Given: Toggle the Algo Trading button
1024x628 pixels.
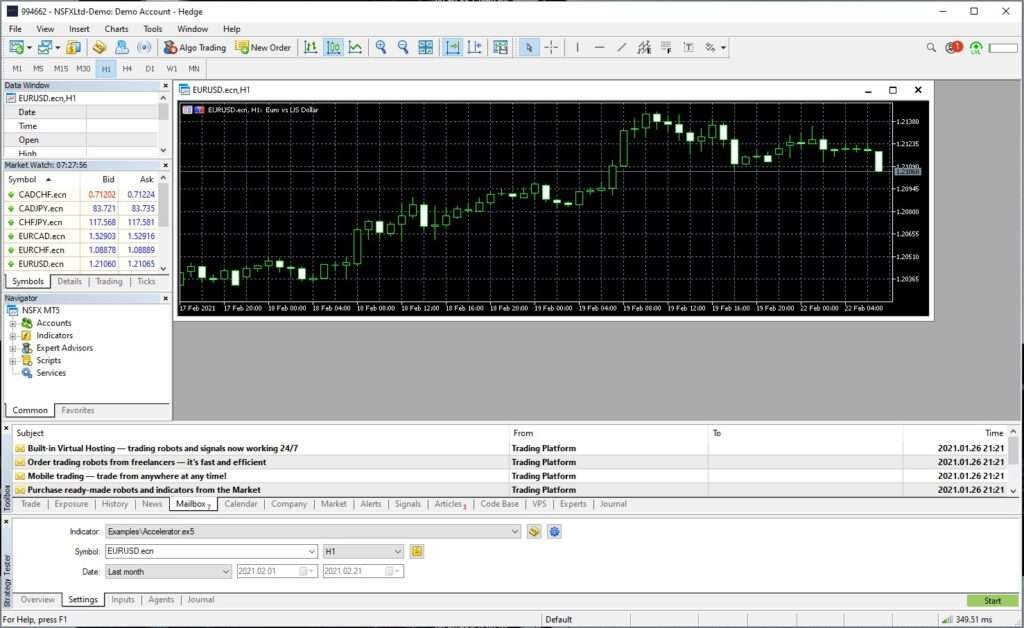Looking at the screenshot, I should tap(195, 48).
